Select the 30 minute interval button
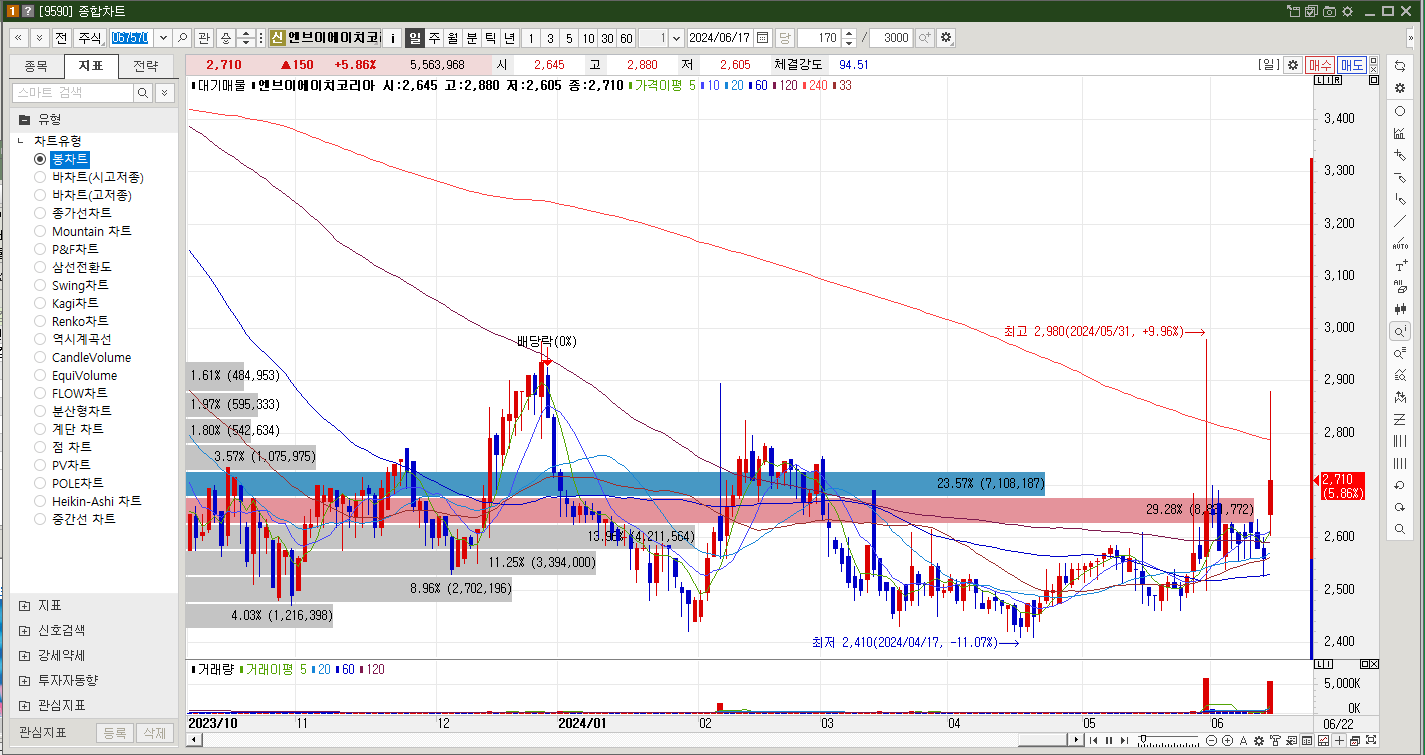1425x755 pixels. coord(607,38)
